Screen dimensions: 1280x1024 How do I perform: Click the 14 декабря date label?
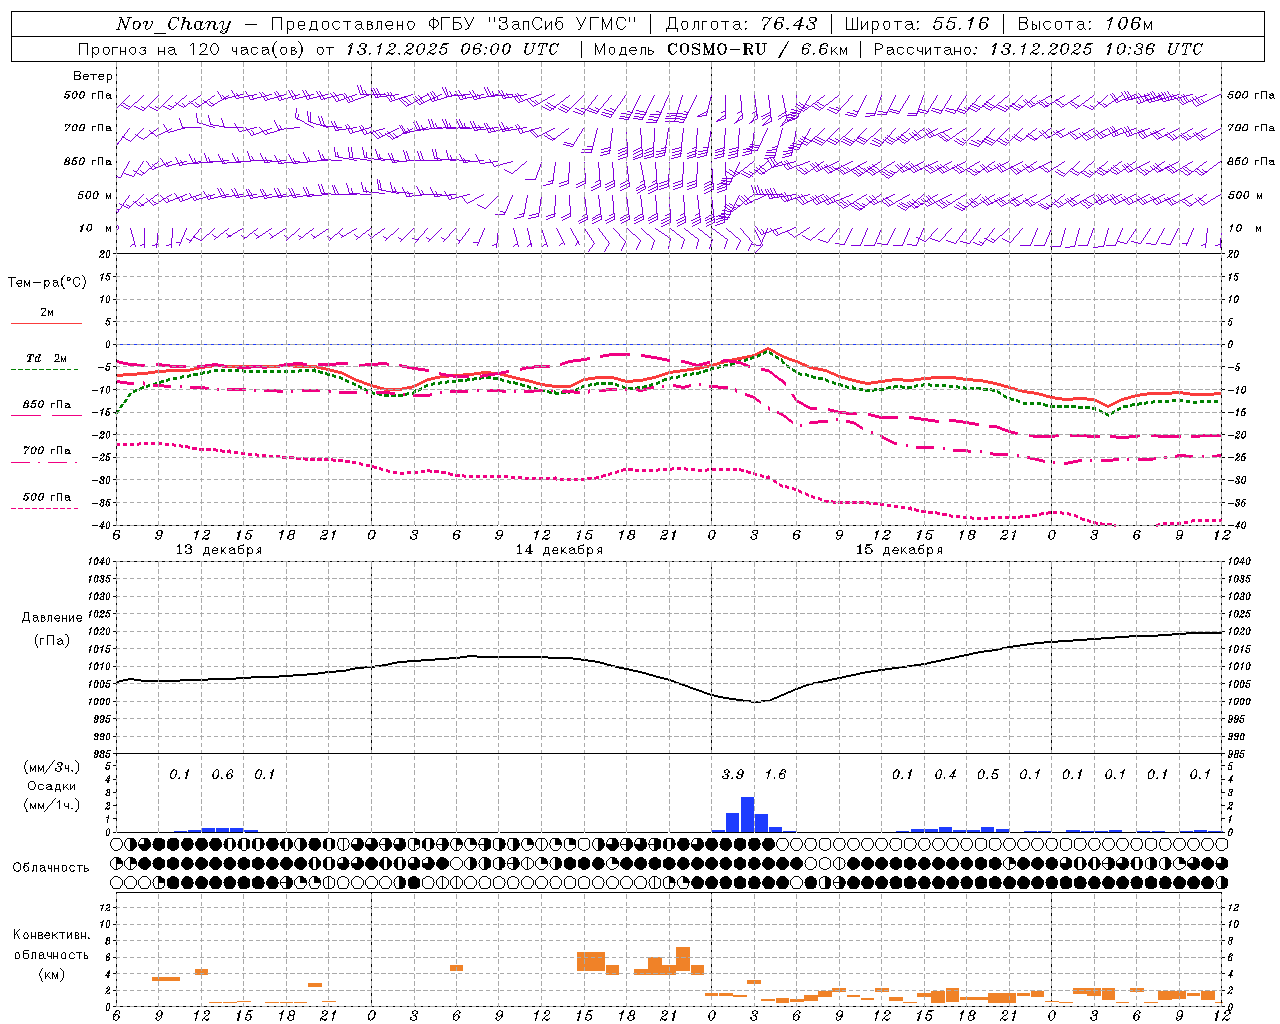coord(559,550)
